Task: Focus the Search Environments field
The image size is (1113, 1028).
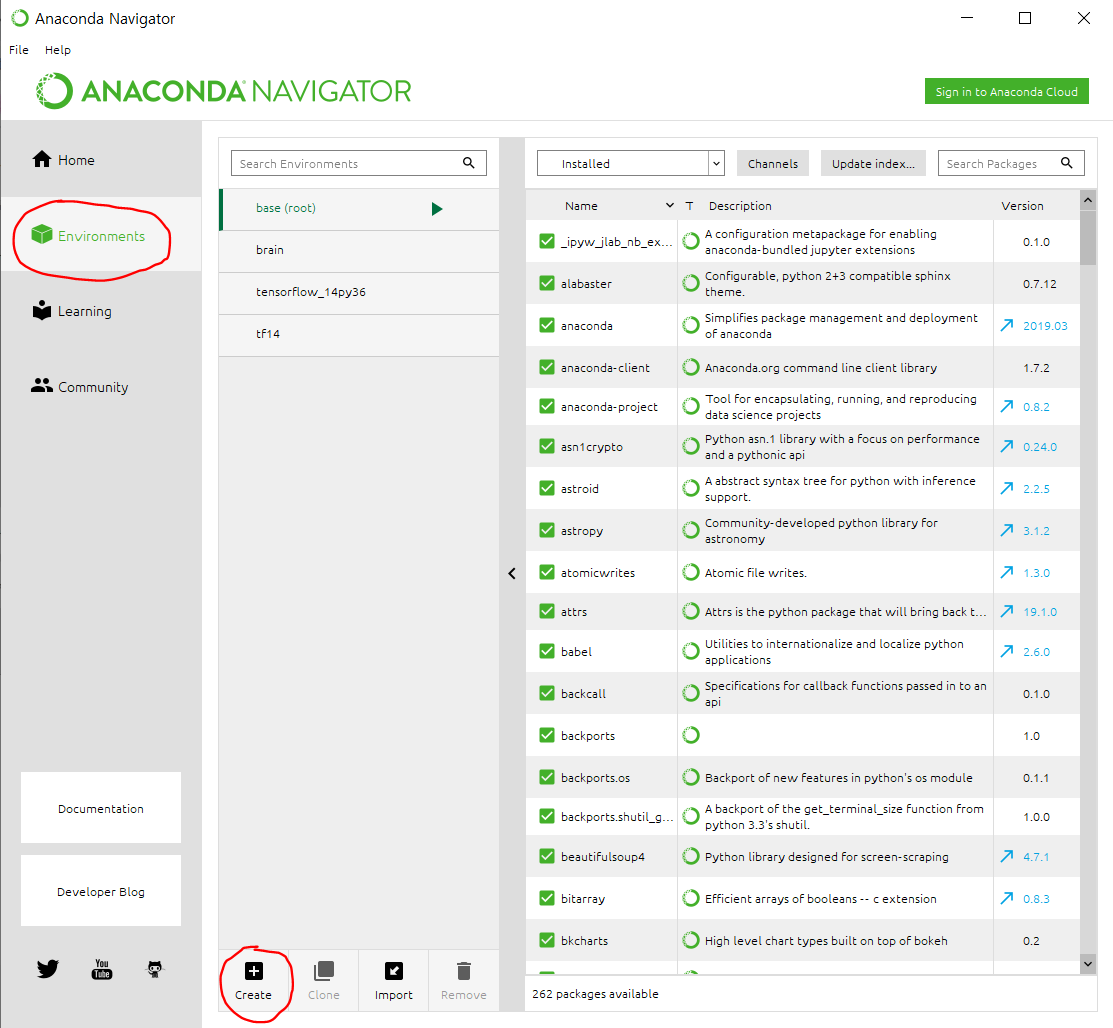Action: [x=358, y=163]
